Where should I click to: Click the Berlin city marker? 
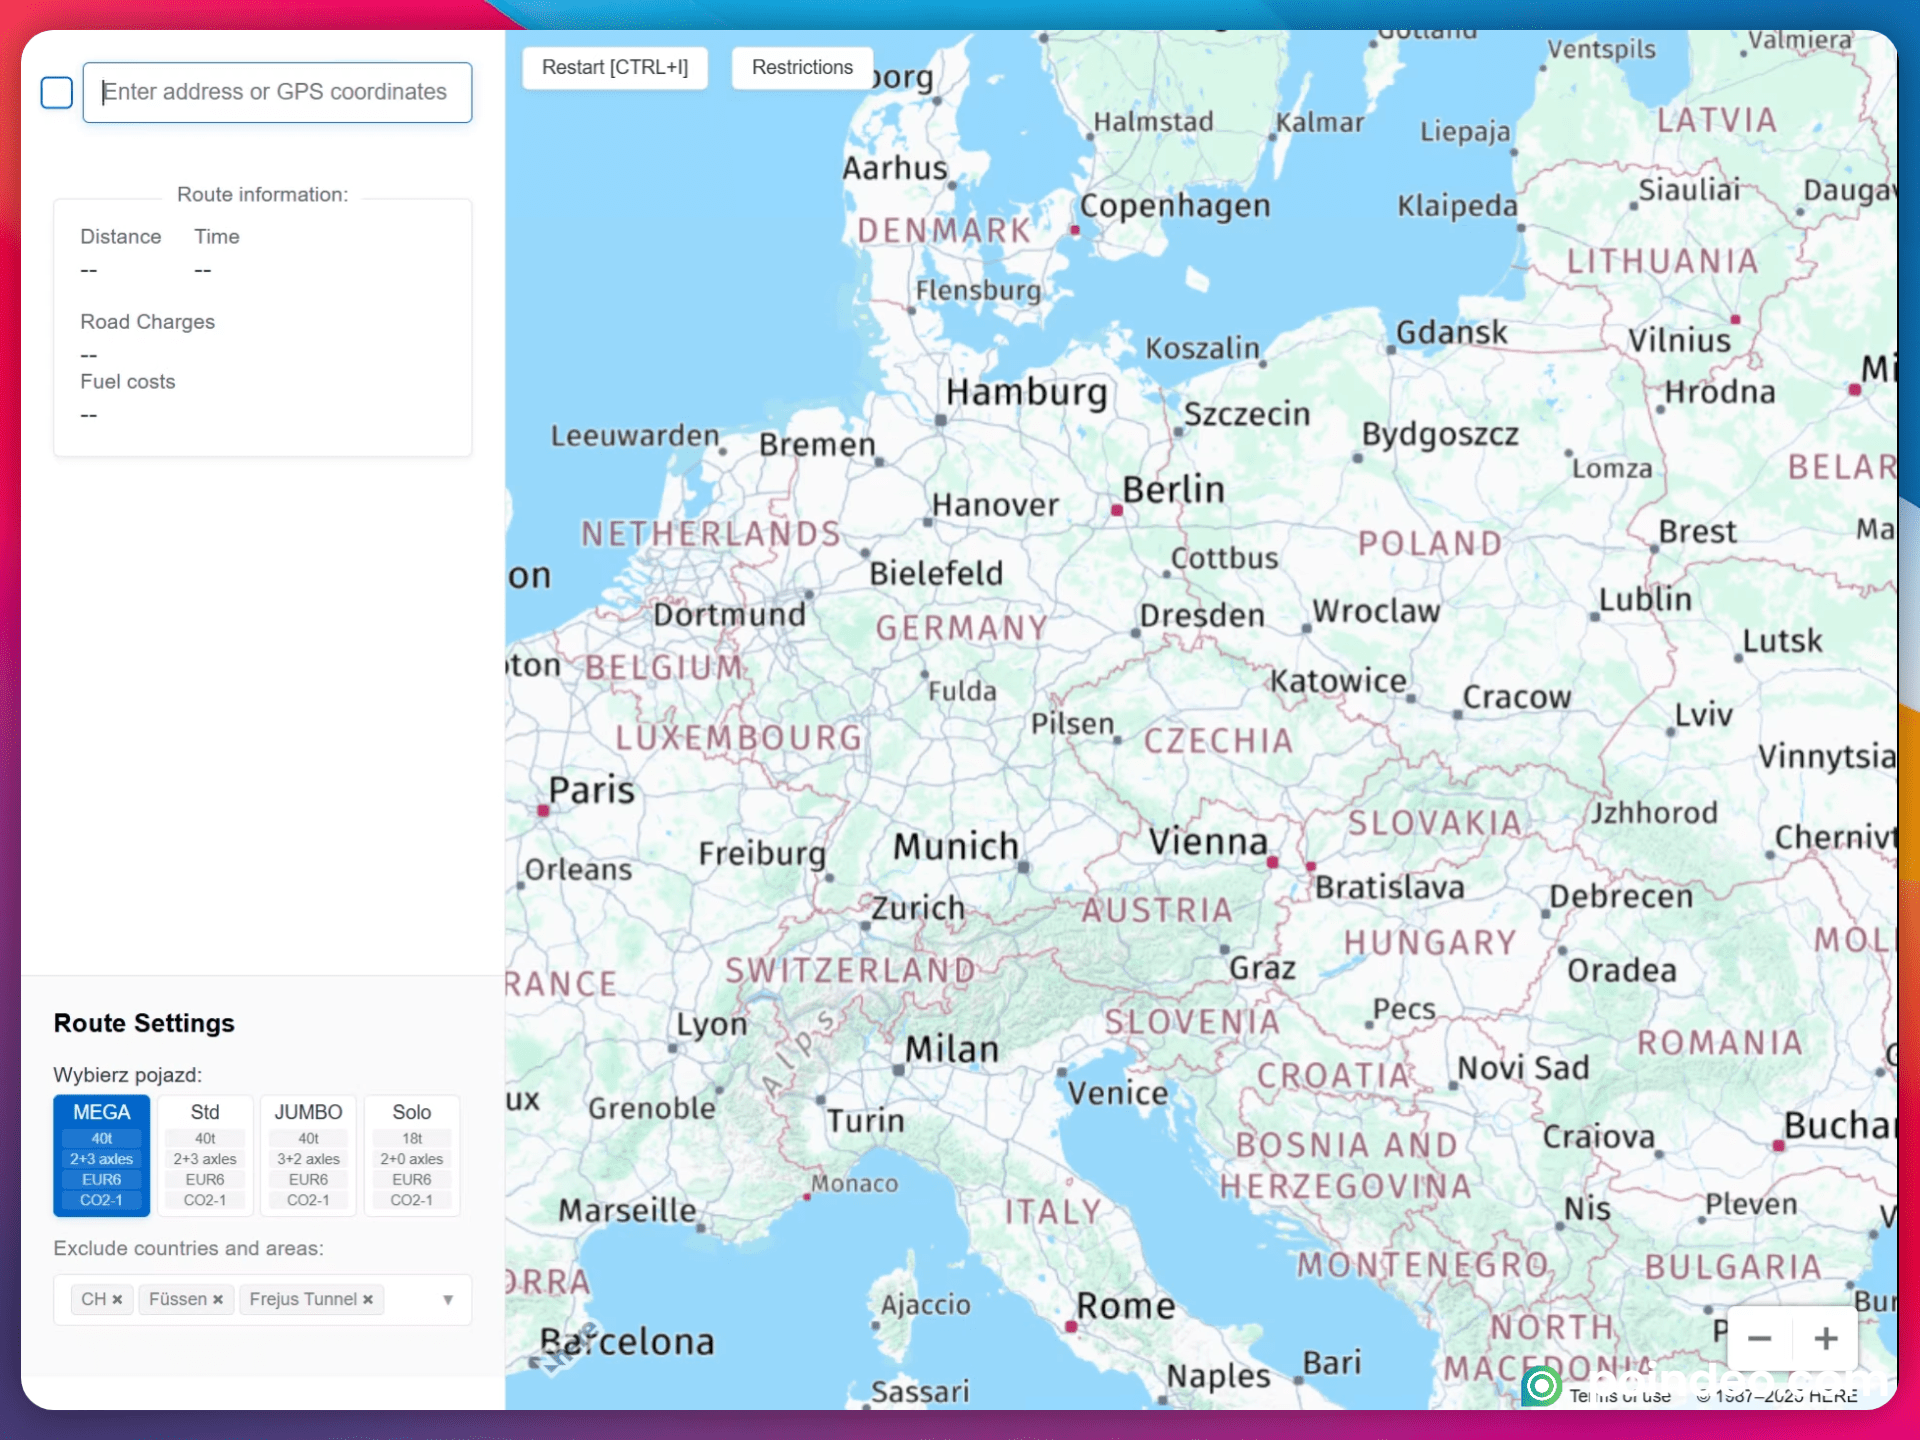click(1117, 511)
